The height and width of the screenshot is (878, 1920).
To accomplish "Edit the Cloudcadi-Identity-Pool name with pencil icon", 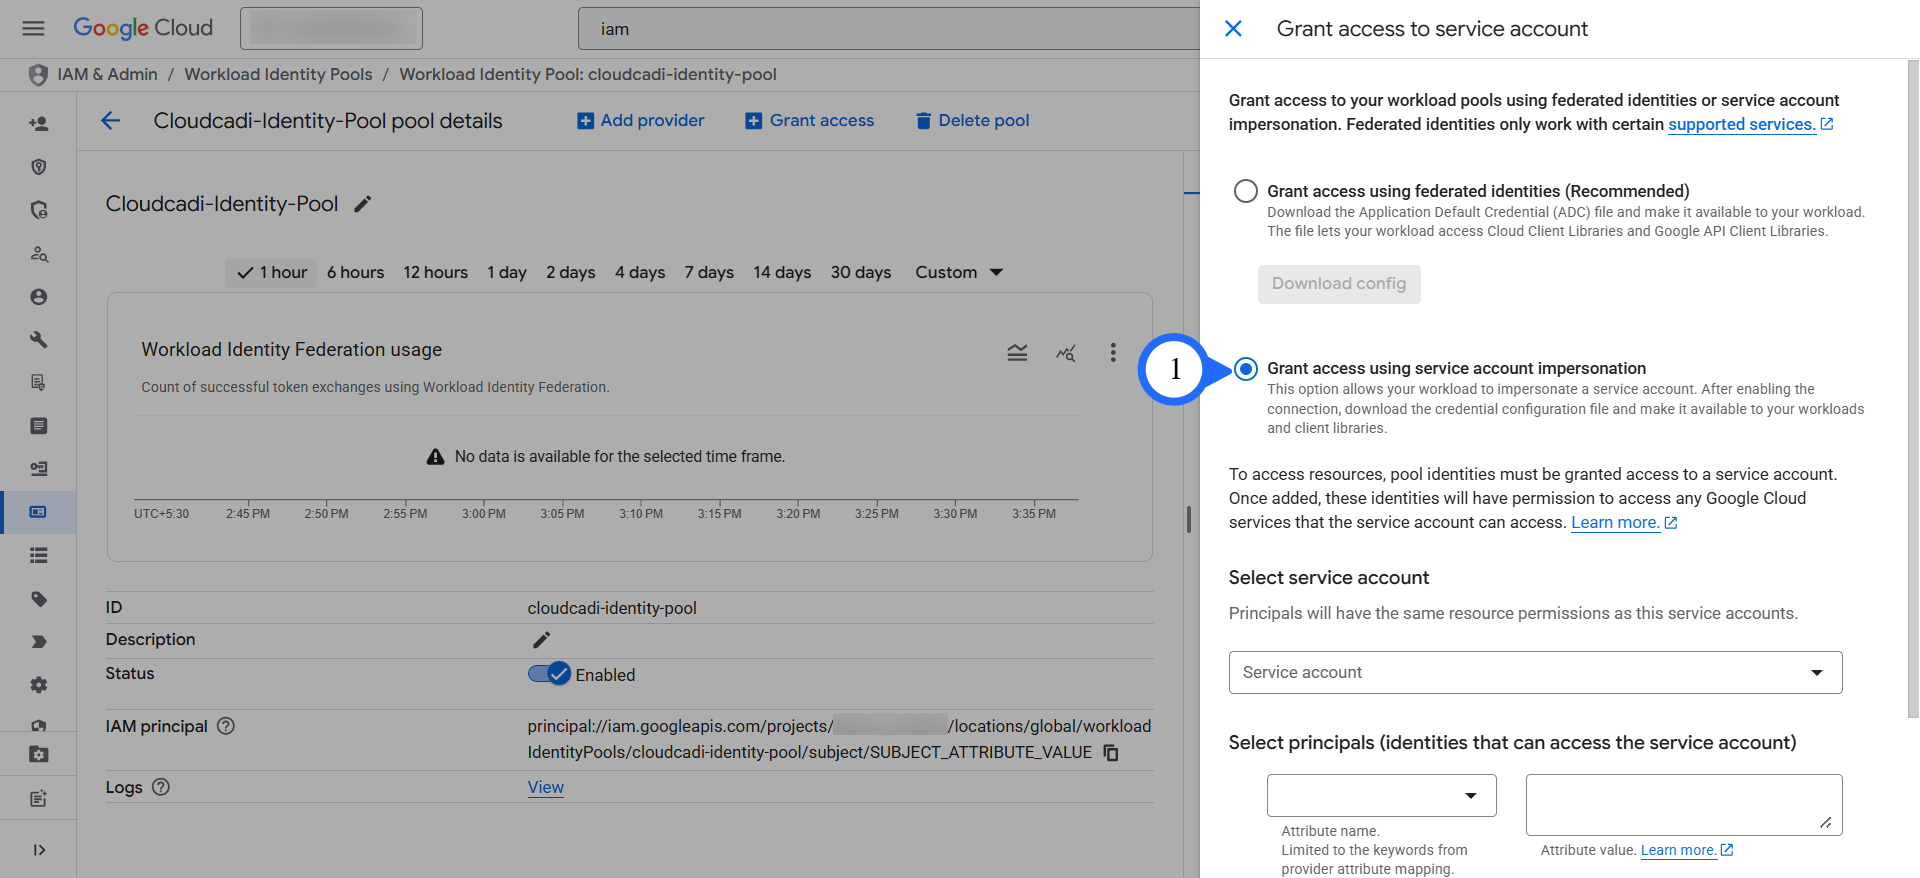I will point(363,204).
